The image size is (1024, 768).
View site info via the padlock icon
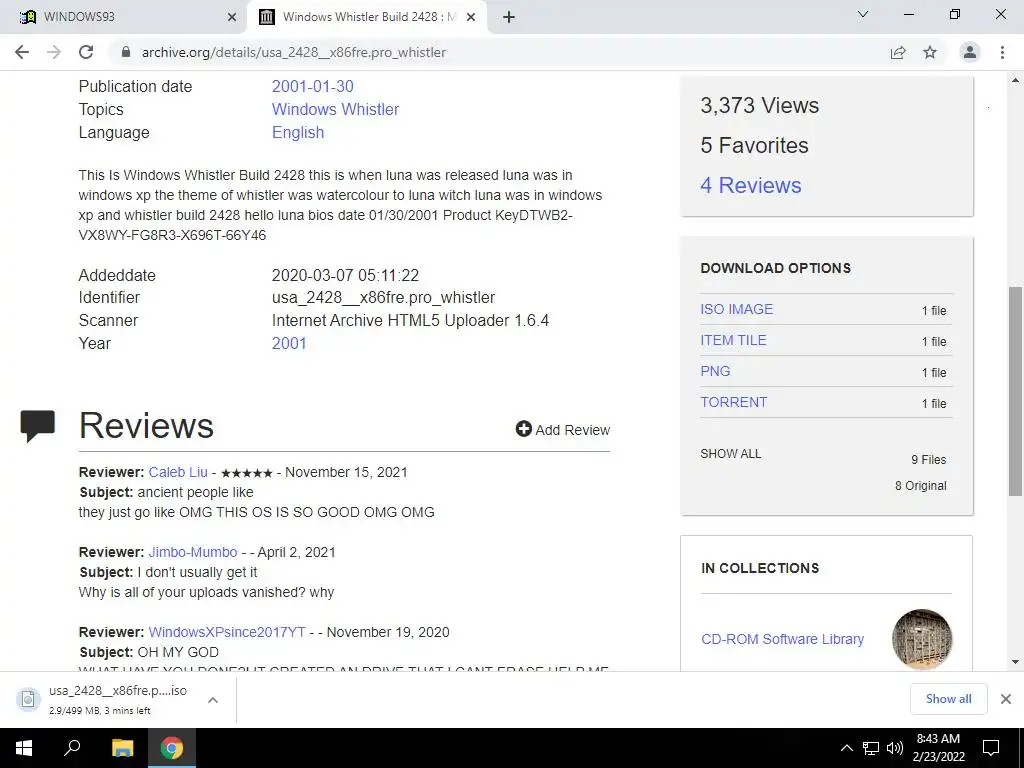click(126, 52)
